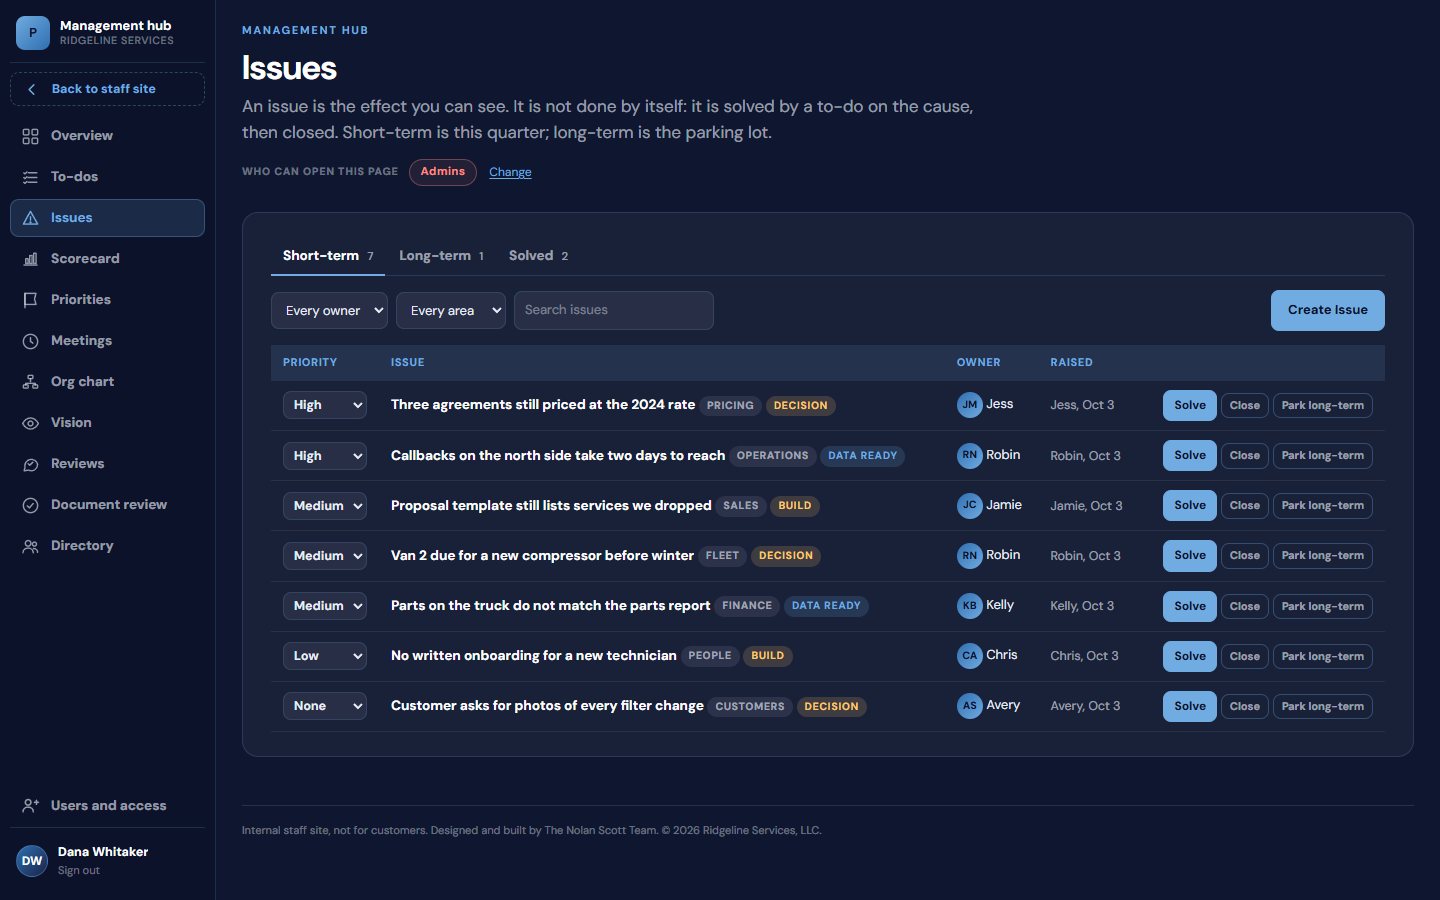
Task: Open priority dropdown for Proposal template issue
Action: pos(325,505)
